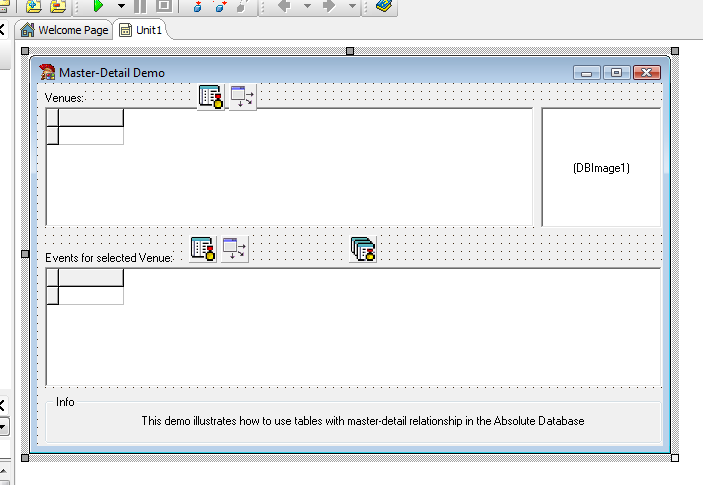Image resolution: width=703 pixels, height=485 pixels.
Task: Select the database component icon
Action: click(363, 249)
